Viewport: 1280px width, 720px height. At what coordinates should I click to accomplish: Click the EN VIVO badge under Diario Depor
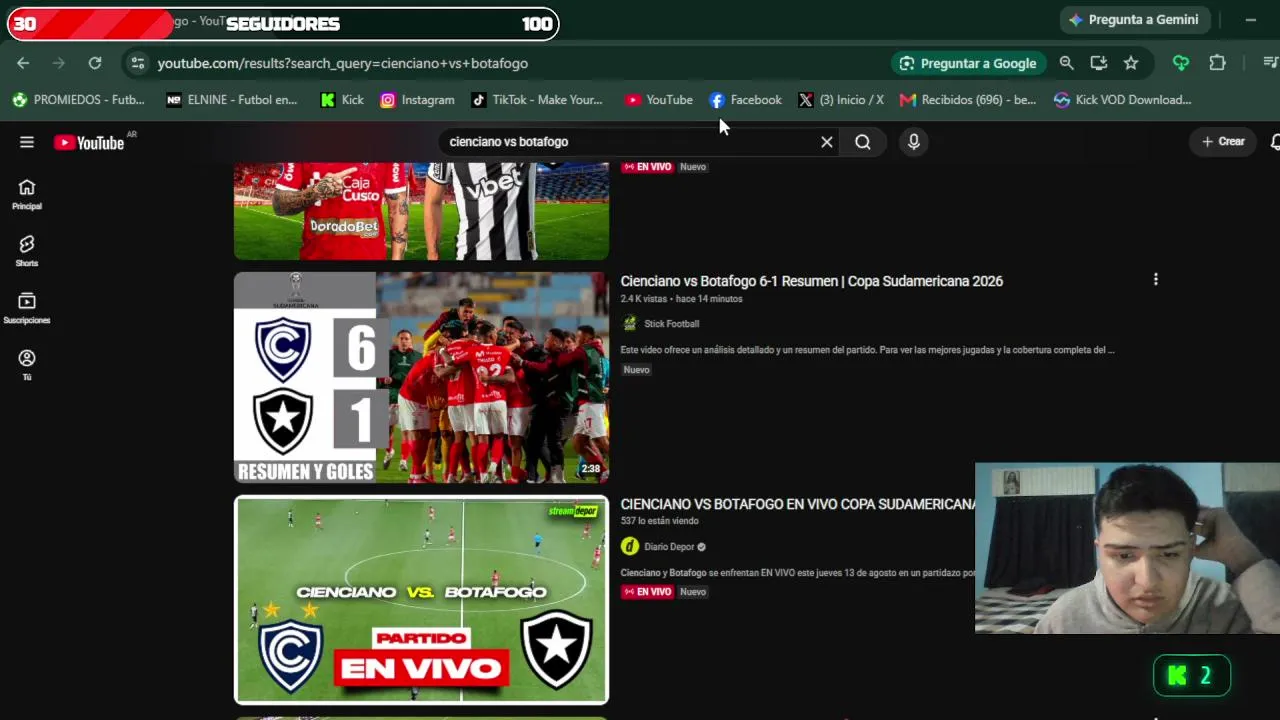pyautogui.click(x=648, y=592)
